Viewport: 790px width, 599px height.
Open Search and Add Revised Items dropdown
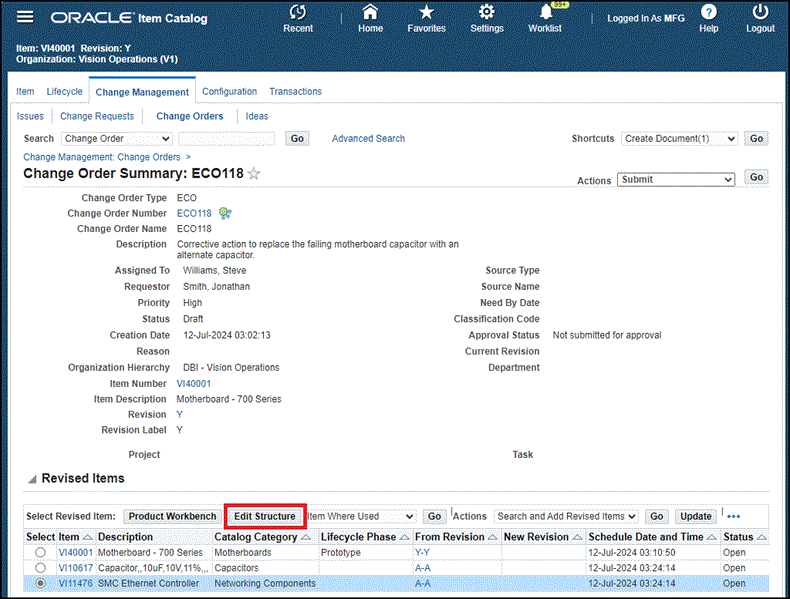coord(566,516)
